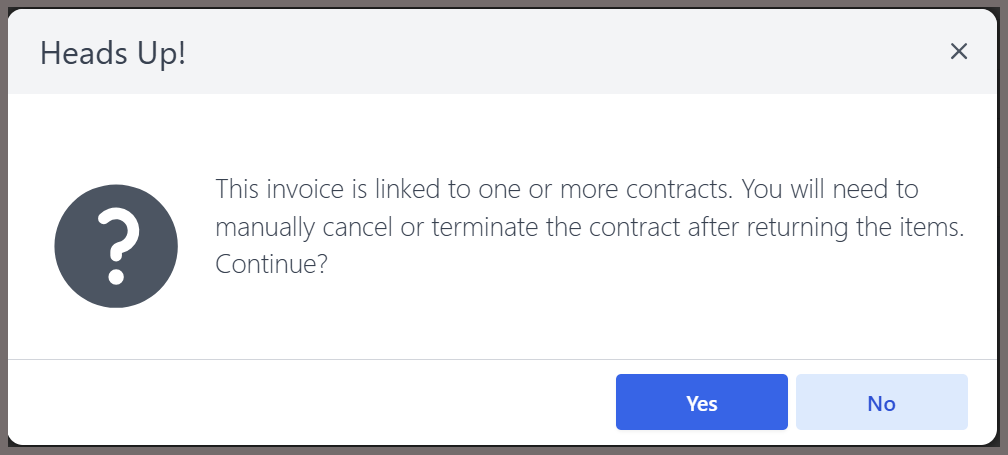Click the white question mark glyph inside the circle
The image size is (1008, 455).
117,247
